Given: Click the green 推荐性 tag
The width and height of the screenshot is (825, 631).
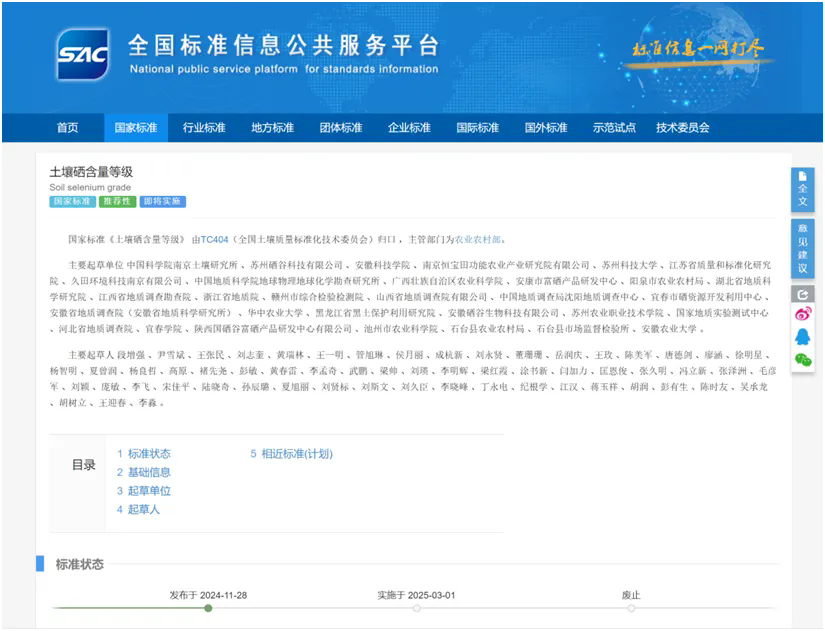Looking at the screenshot, I should pos(118,202).
